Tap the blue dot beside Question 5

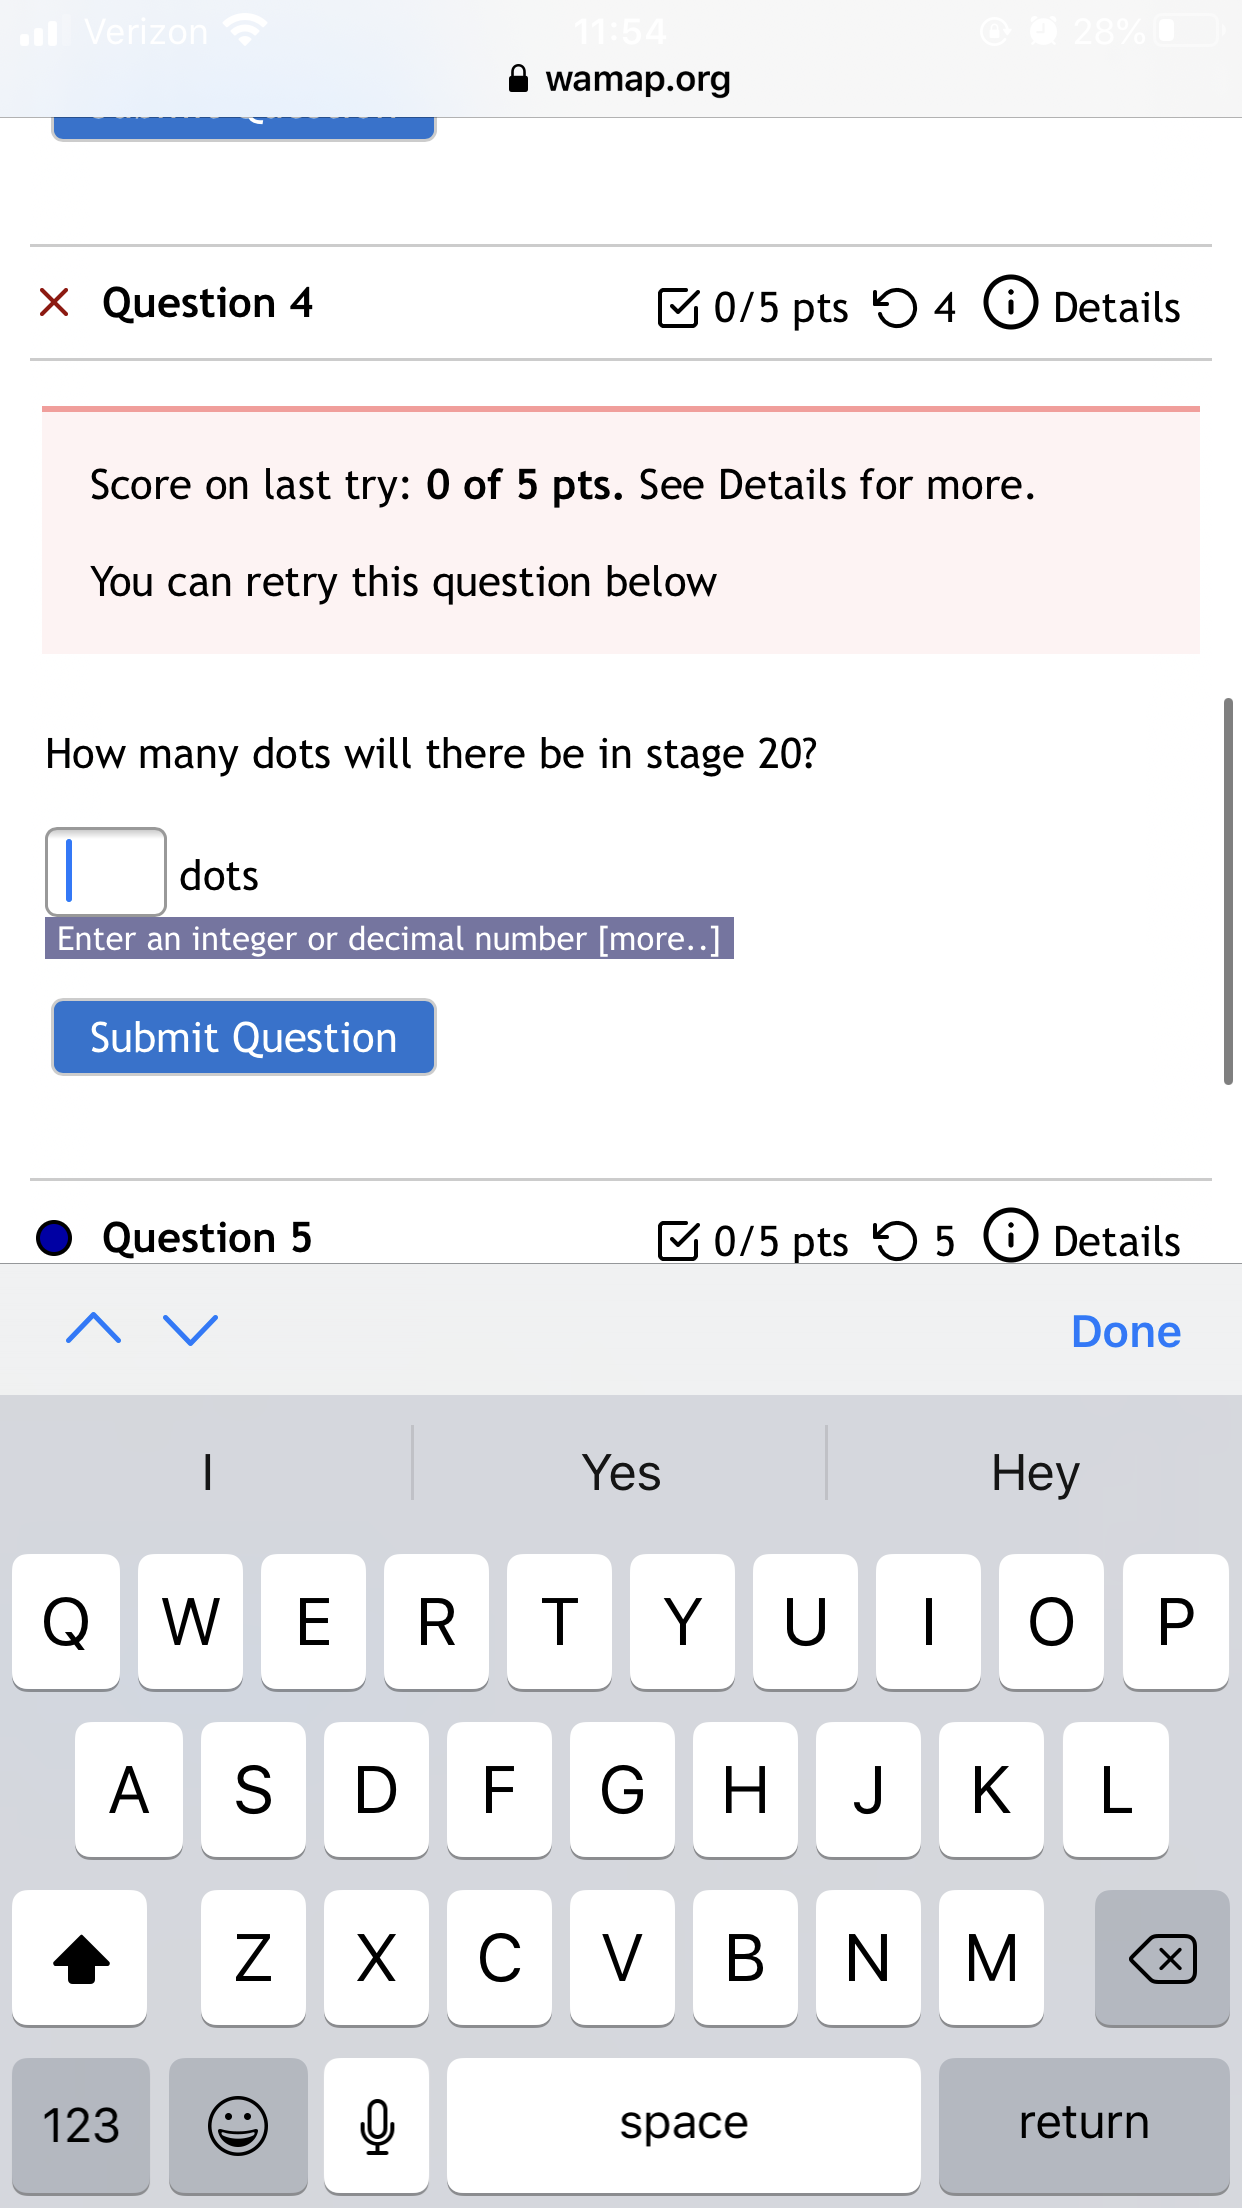(54, 1238)
